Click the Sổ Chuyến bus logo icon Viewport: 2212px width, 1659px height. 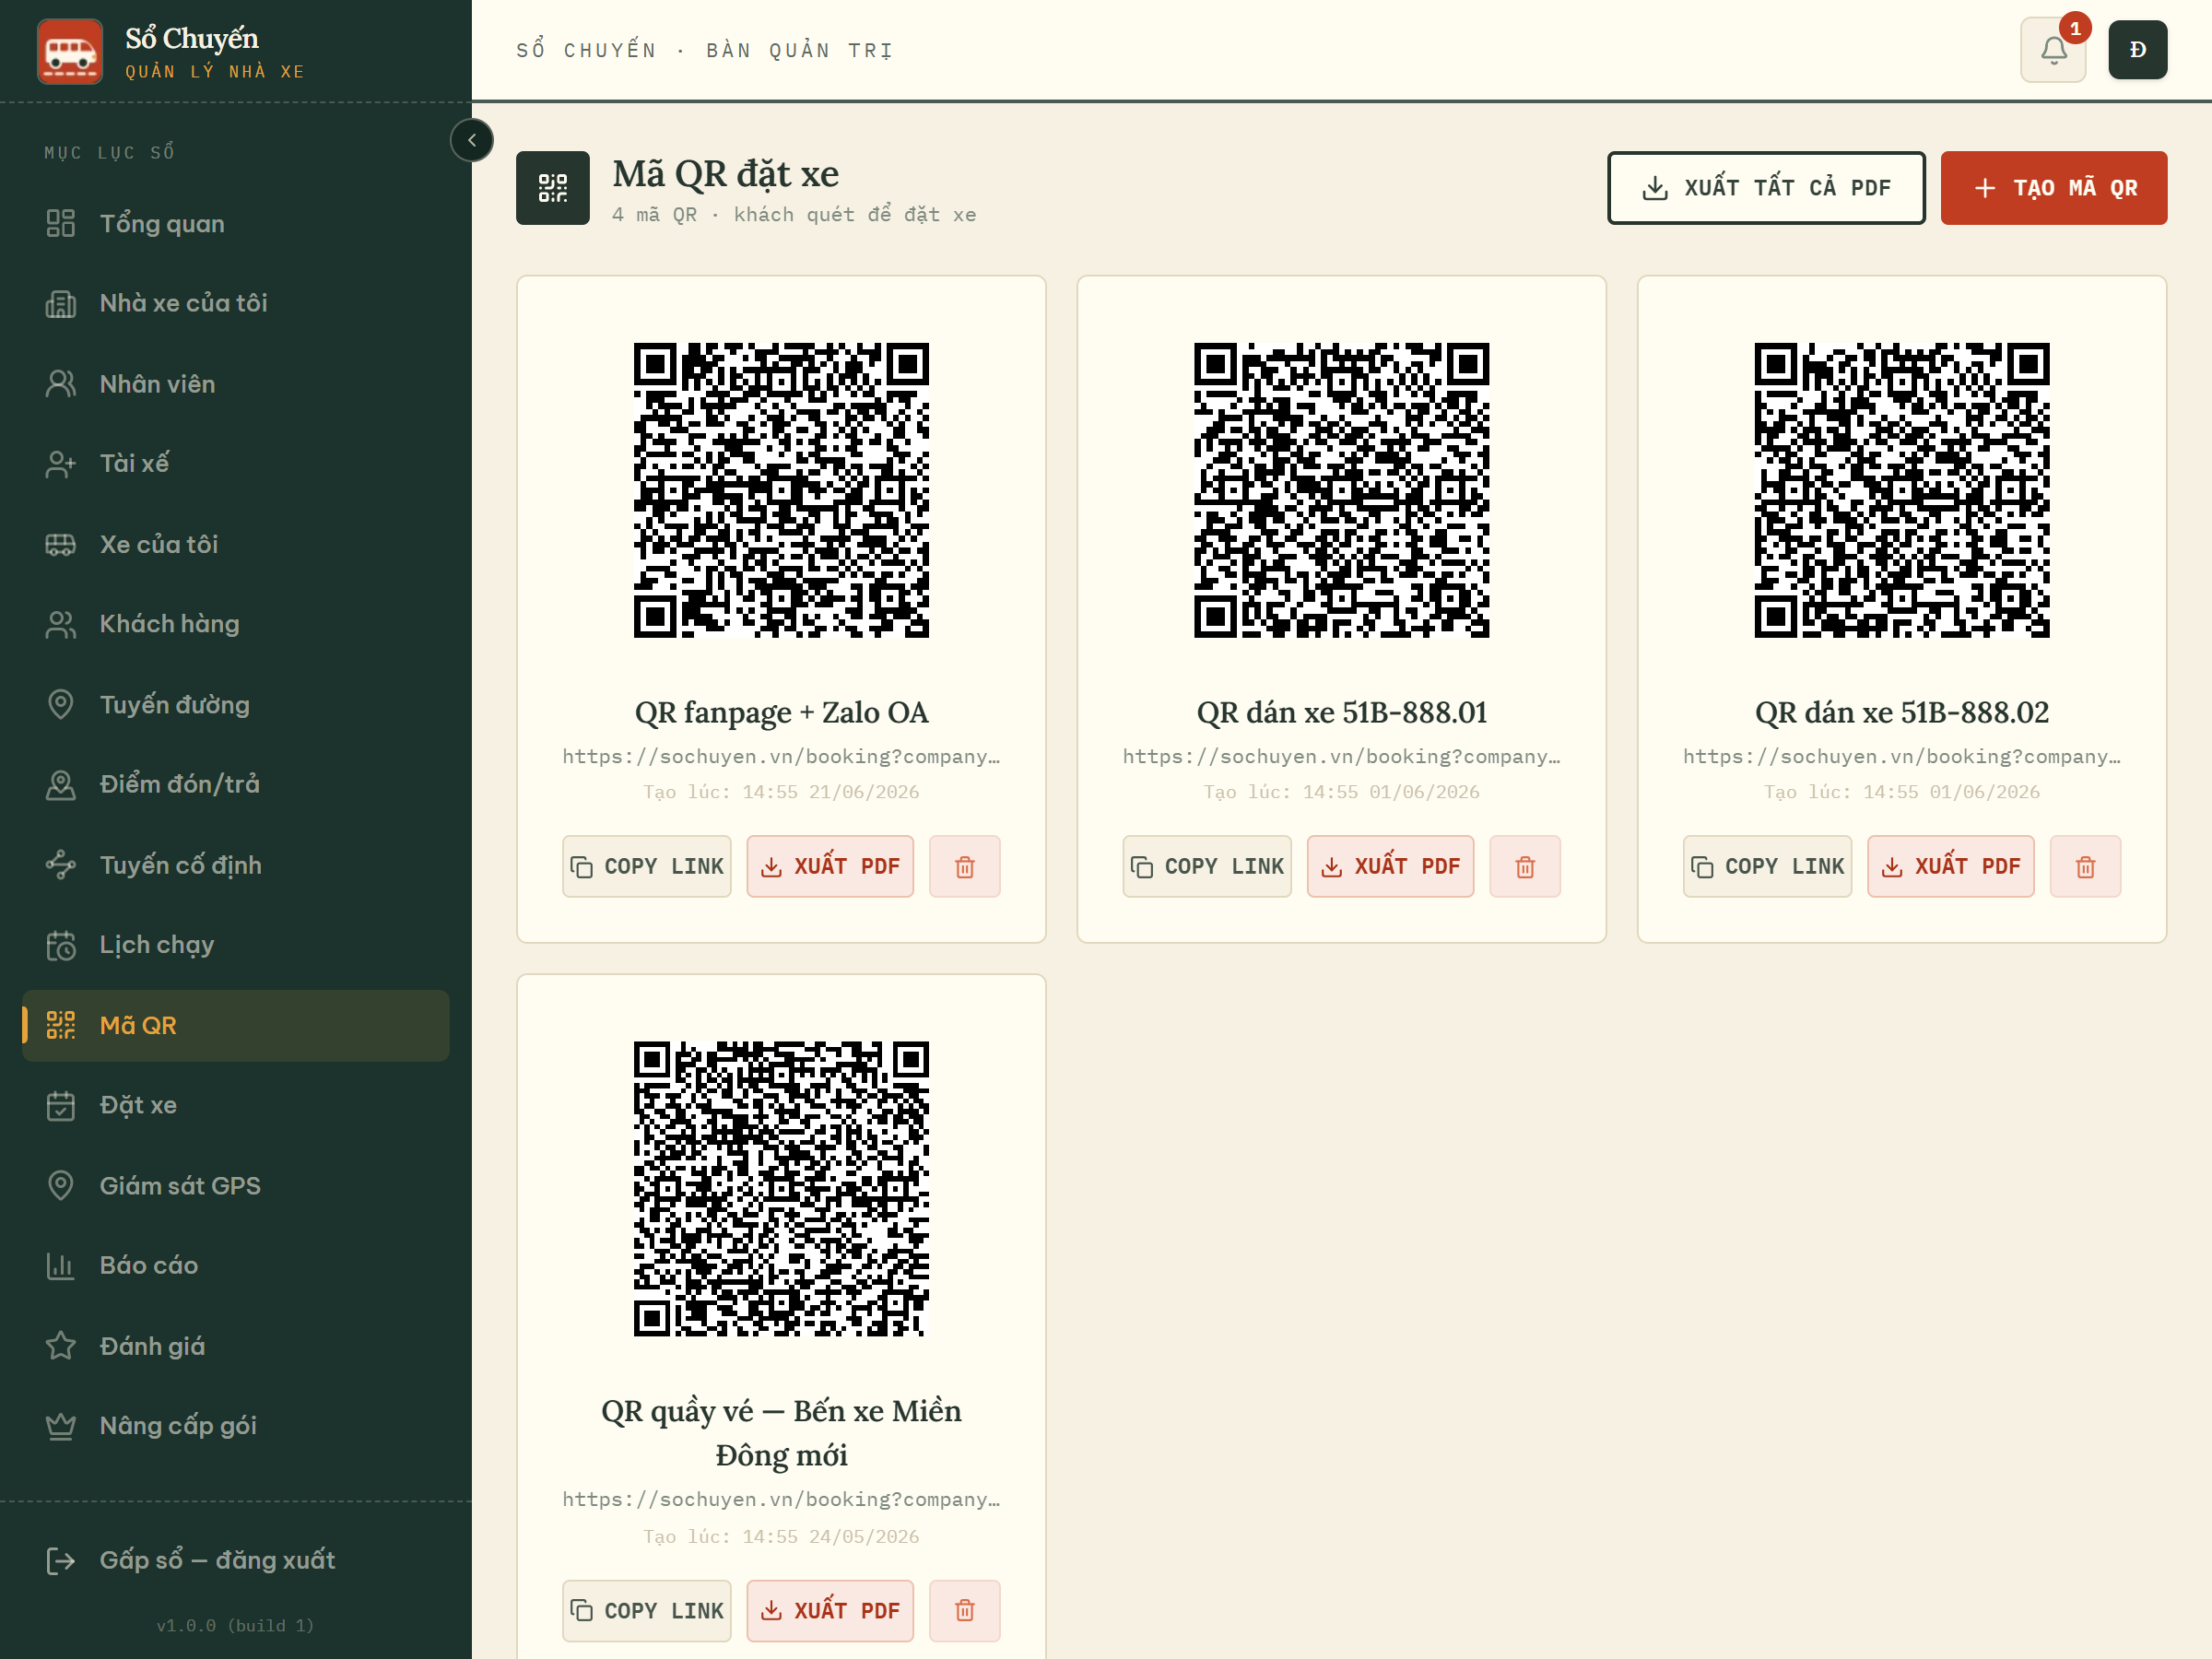pos(70,51)
